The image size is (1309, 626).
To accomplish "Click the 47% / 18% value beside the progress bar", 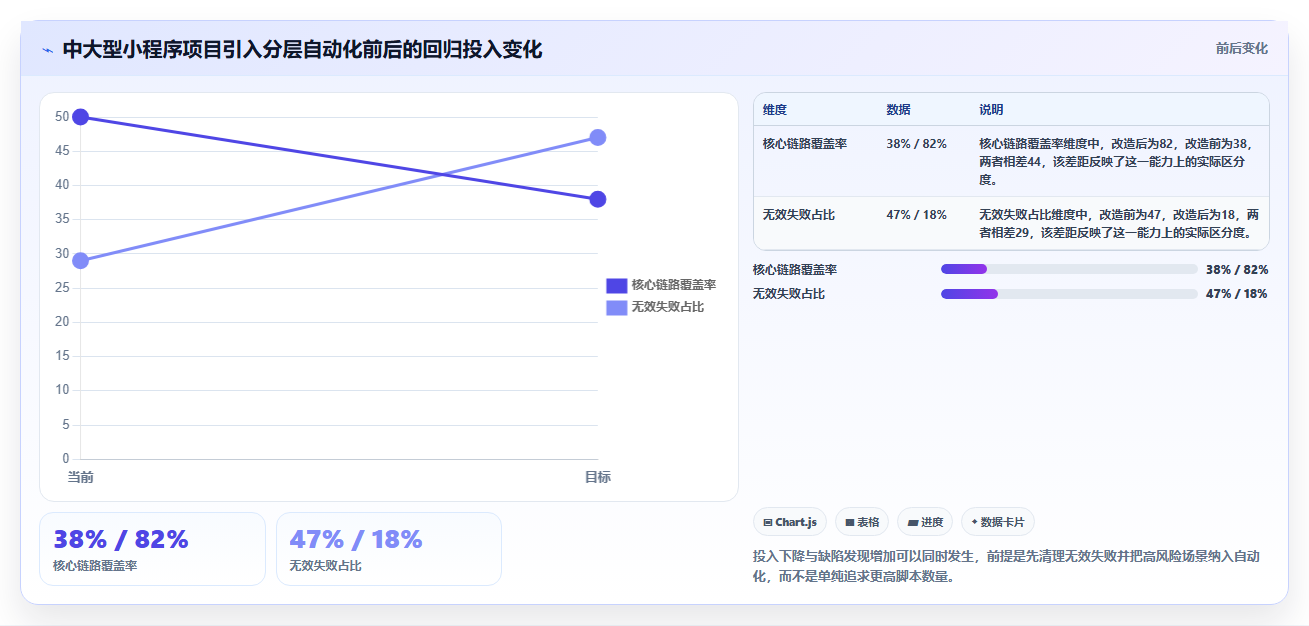I will [1237, 294].
